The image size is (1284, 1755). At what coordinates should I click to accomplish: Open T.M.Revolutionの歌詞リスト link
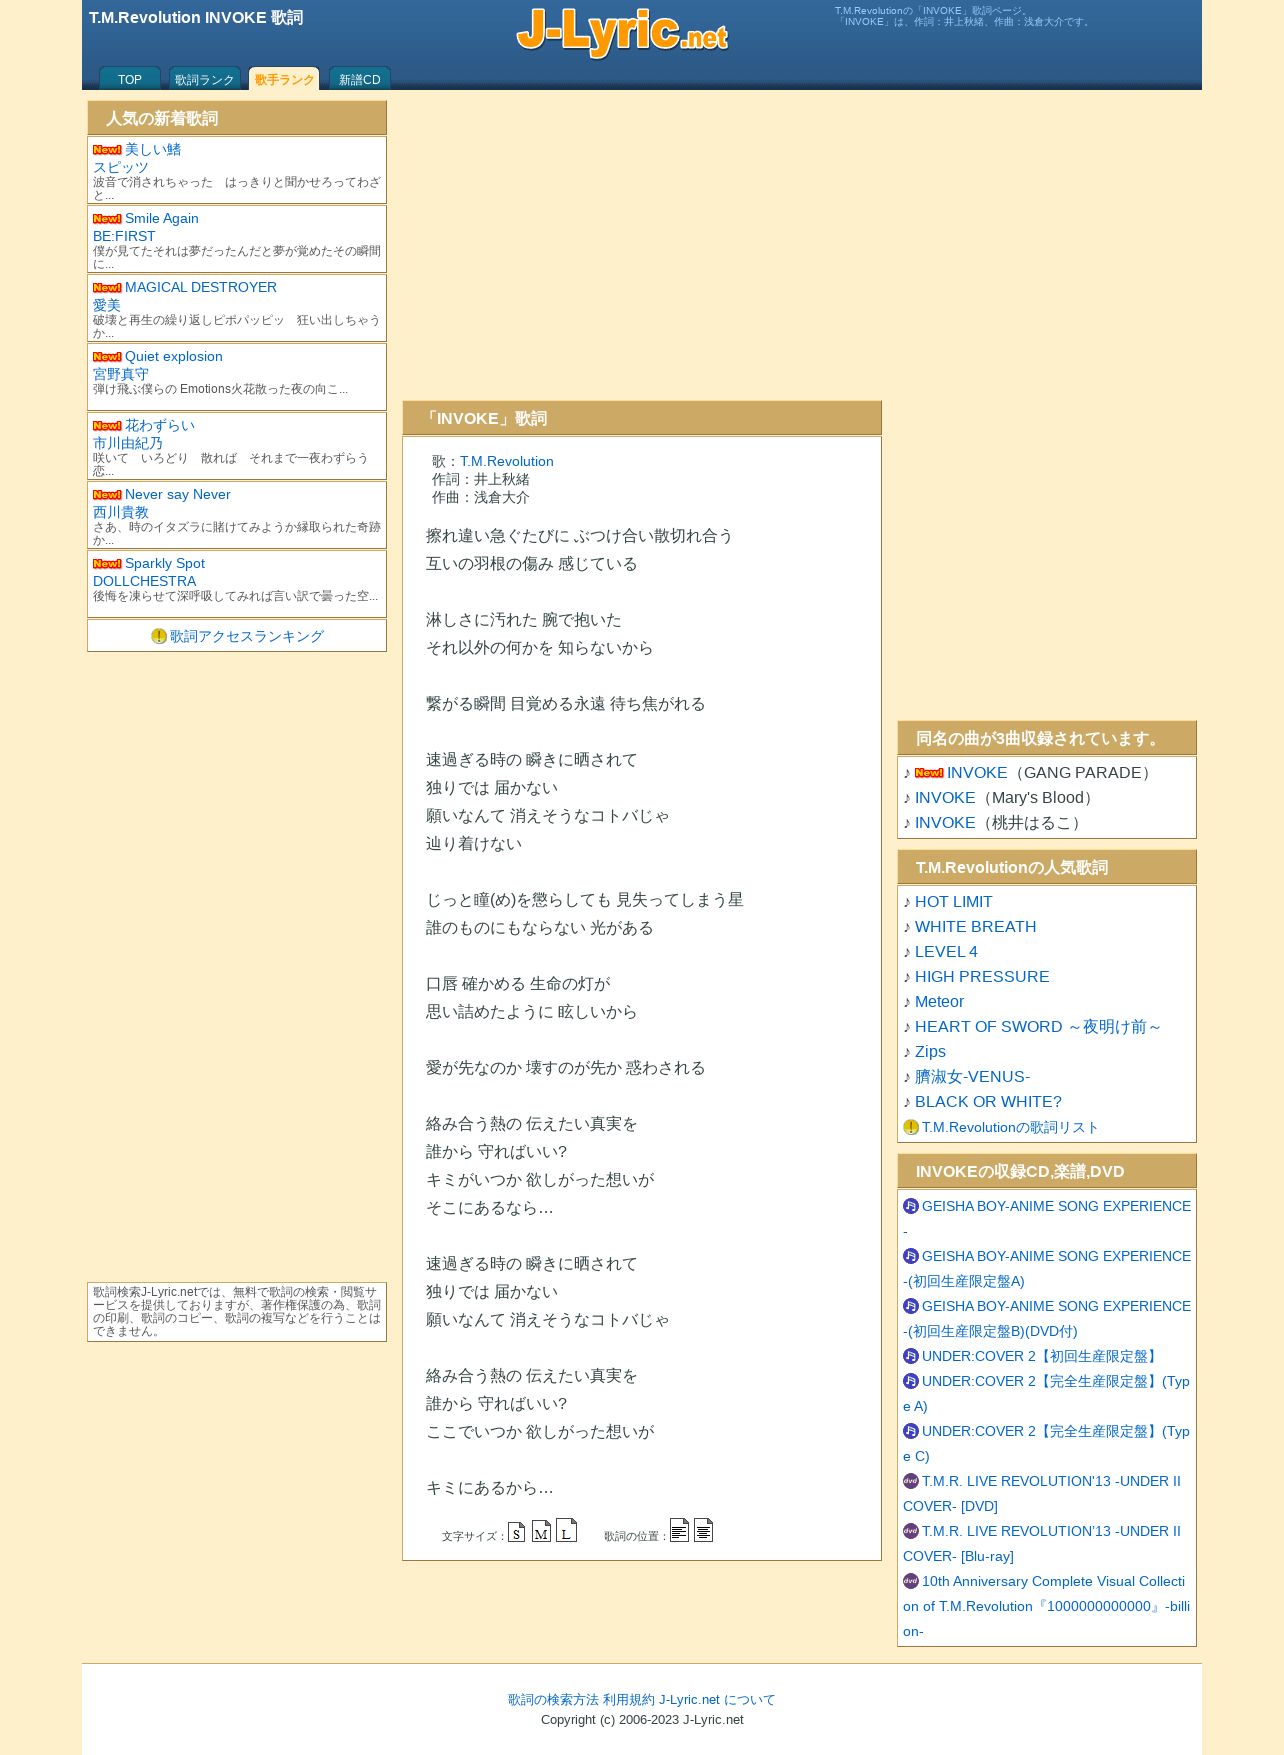[1010, 1127]
